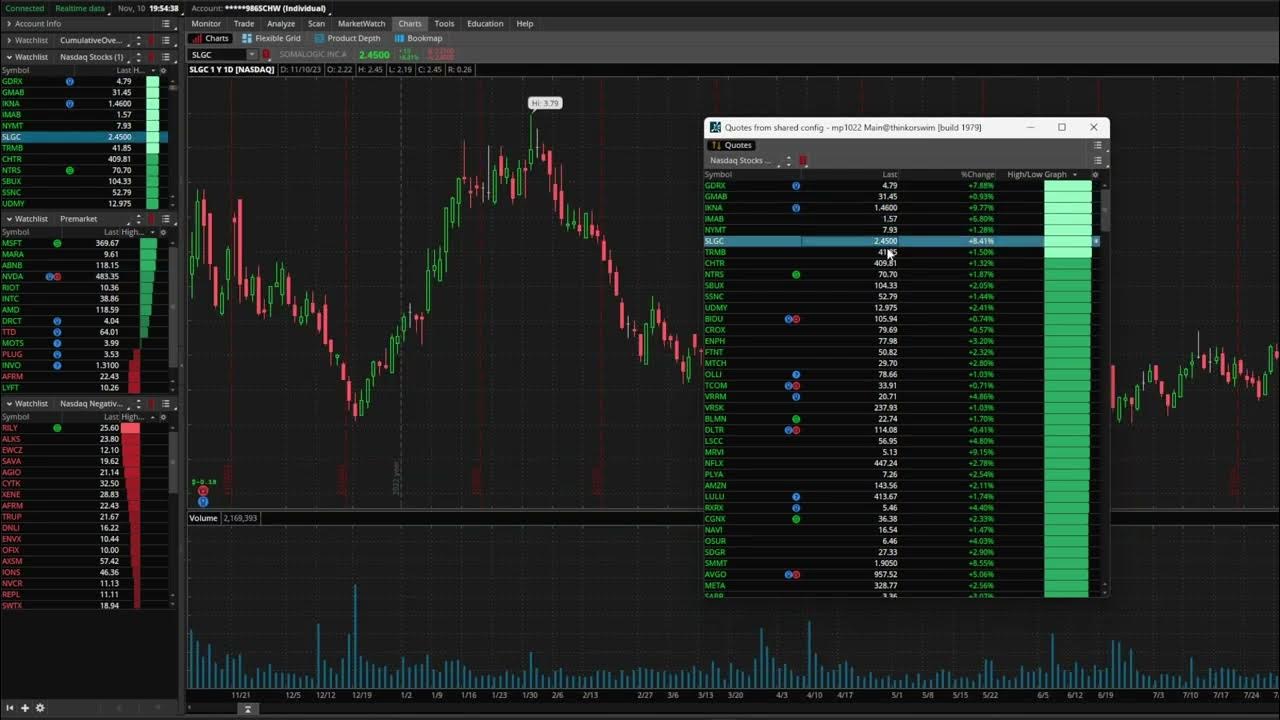Select NFLX row in Quotes window
1280x720 pixels.
pos(900,463)
